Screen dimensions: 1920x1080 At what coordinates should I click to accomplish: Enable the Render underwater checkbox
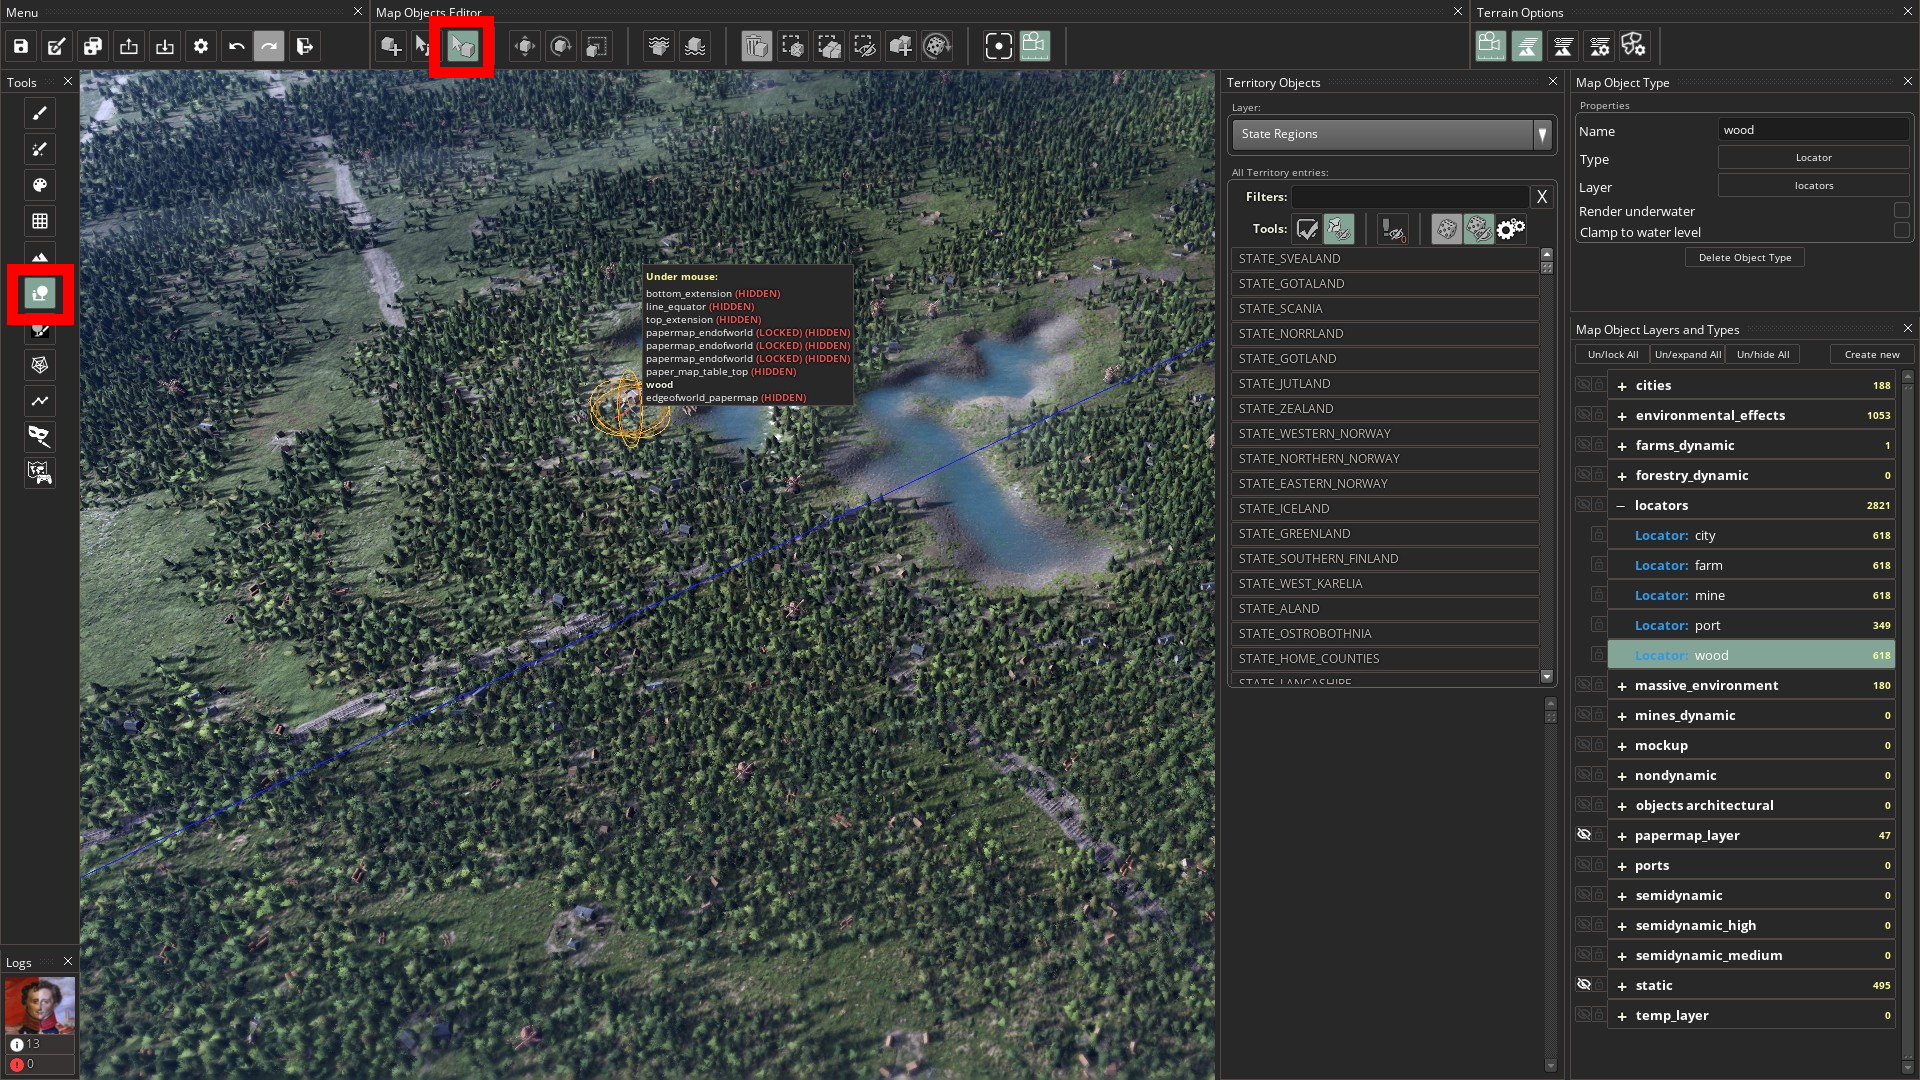coord(1902,210)
